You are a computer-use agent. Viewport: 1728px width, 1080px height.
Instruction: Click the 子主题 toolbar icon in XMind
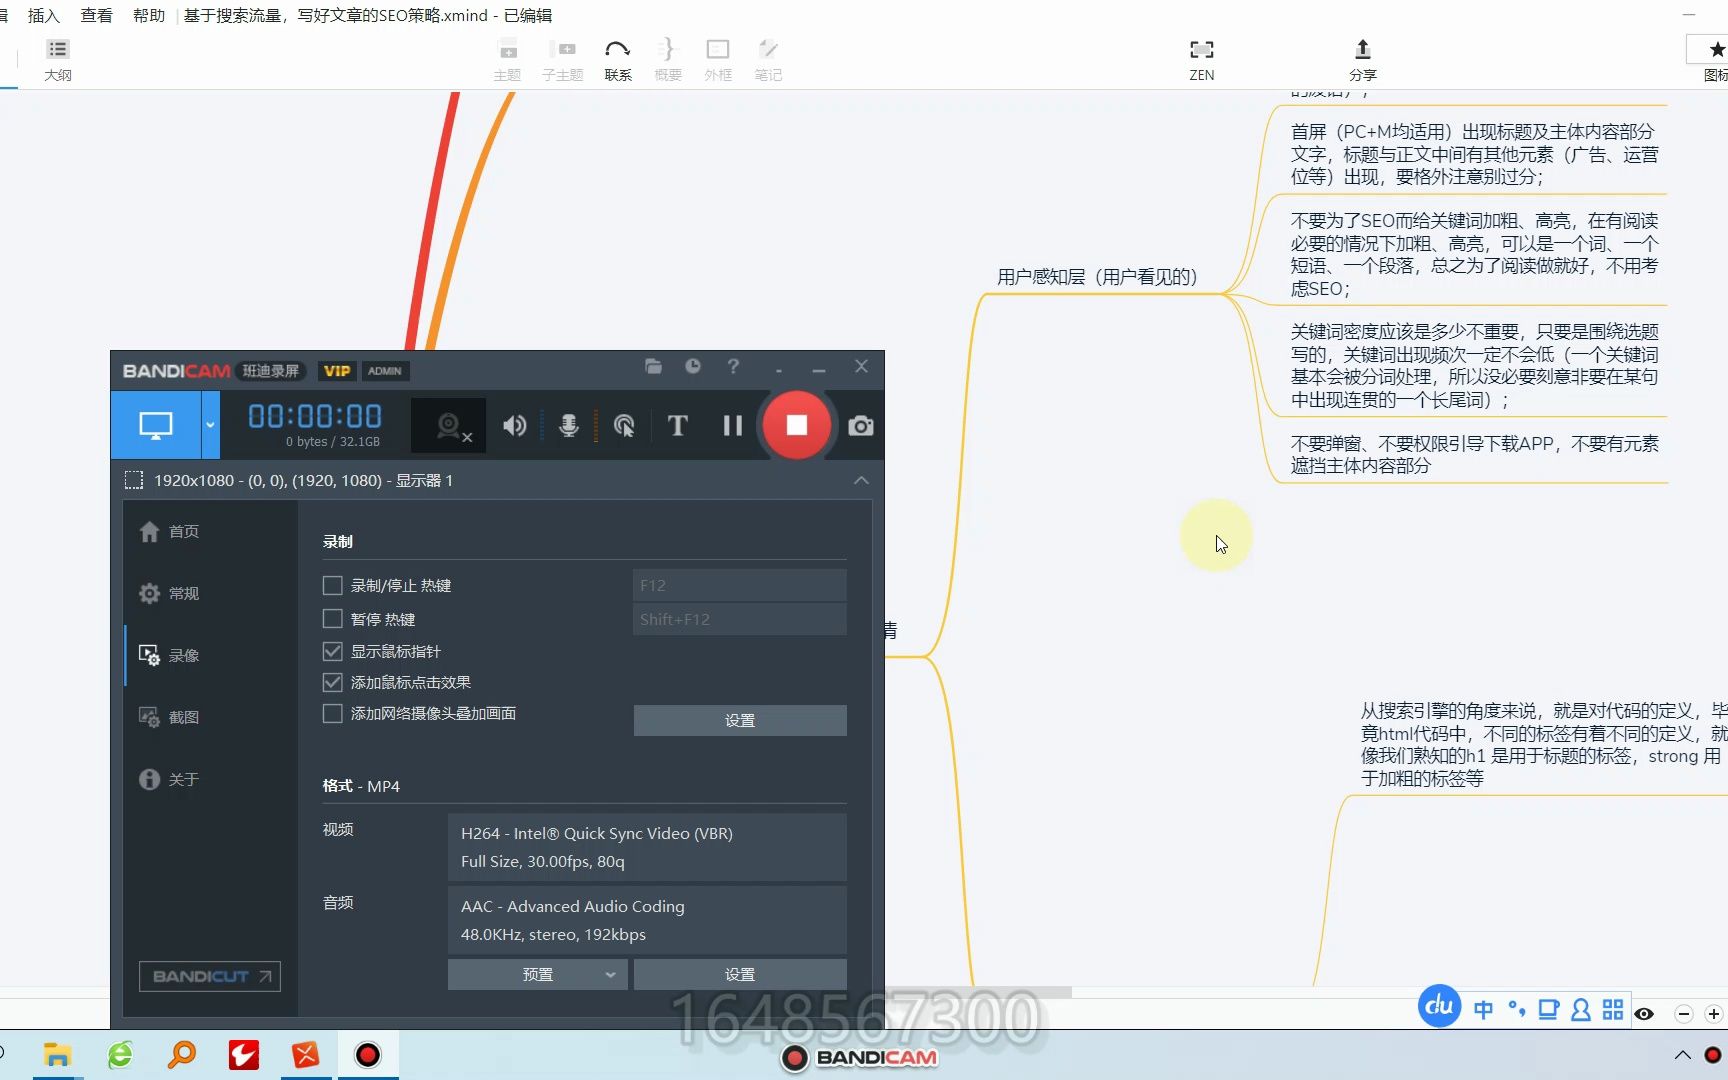563,60
